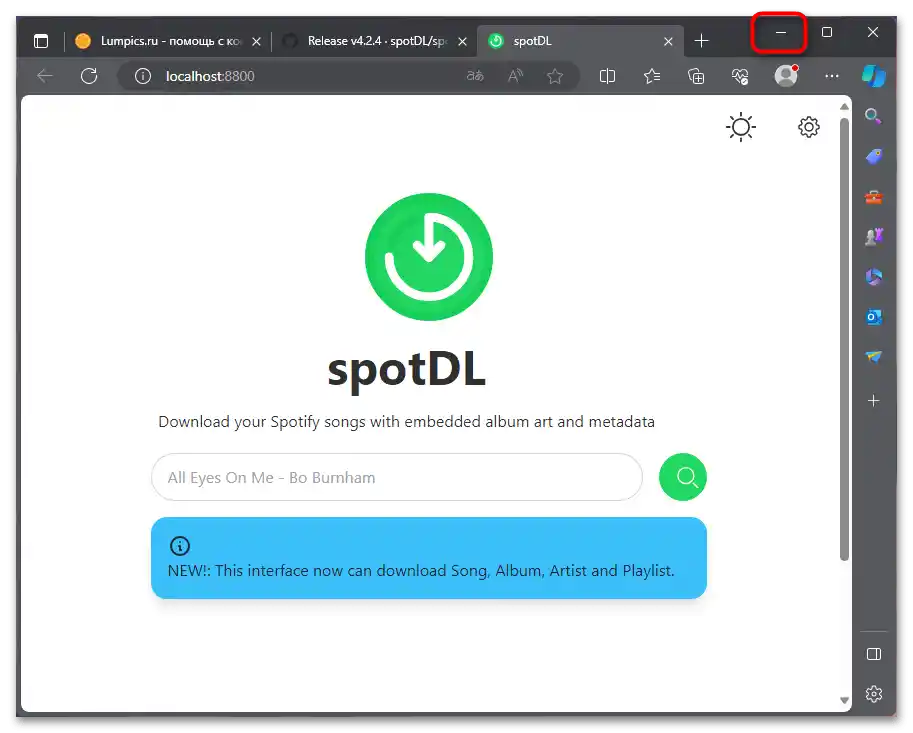Focus the song search input field
The image size is (913, 733).
[397, 477]
